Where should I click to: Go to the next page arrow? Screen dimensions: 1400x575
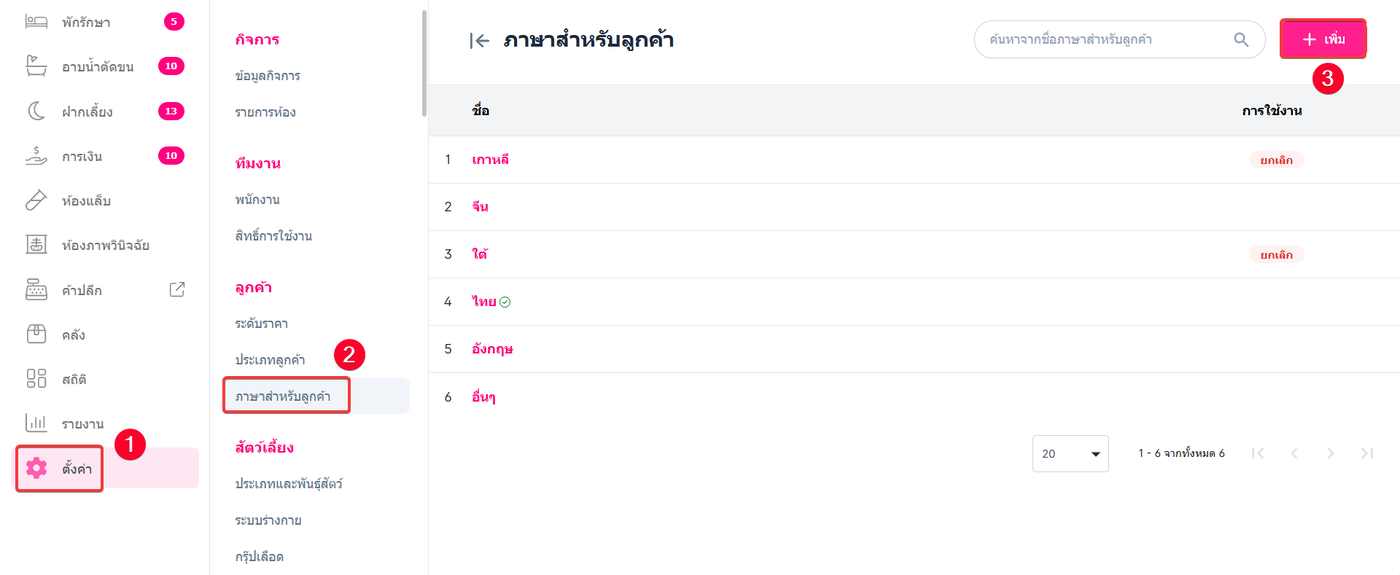(1330, 453)
